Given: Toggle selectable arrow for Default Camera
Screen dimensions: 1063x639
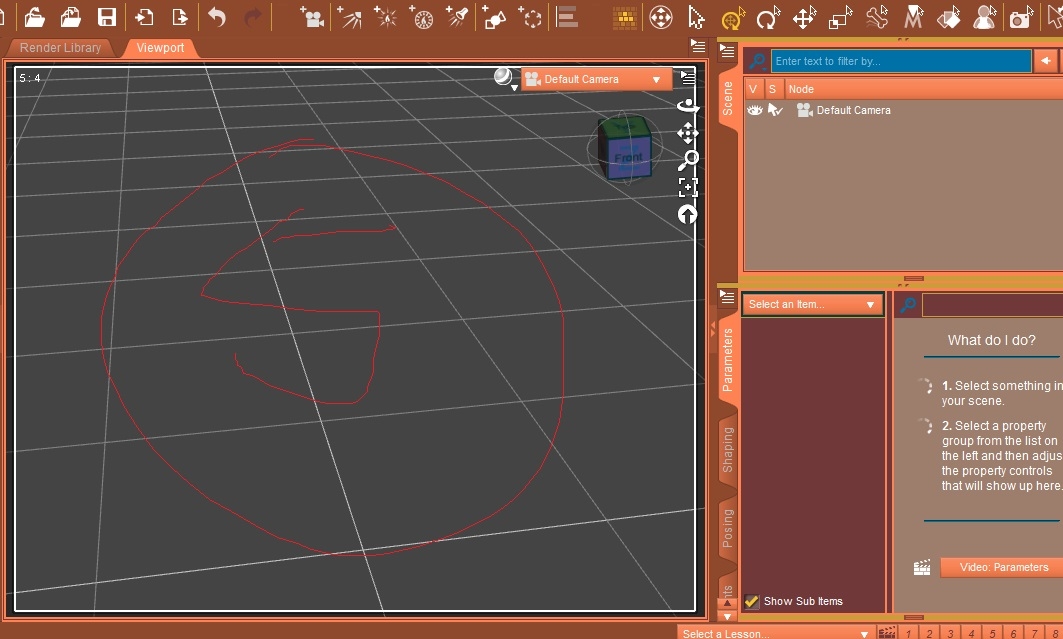Looking at the screenshot, I should [775, 110].
